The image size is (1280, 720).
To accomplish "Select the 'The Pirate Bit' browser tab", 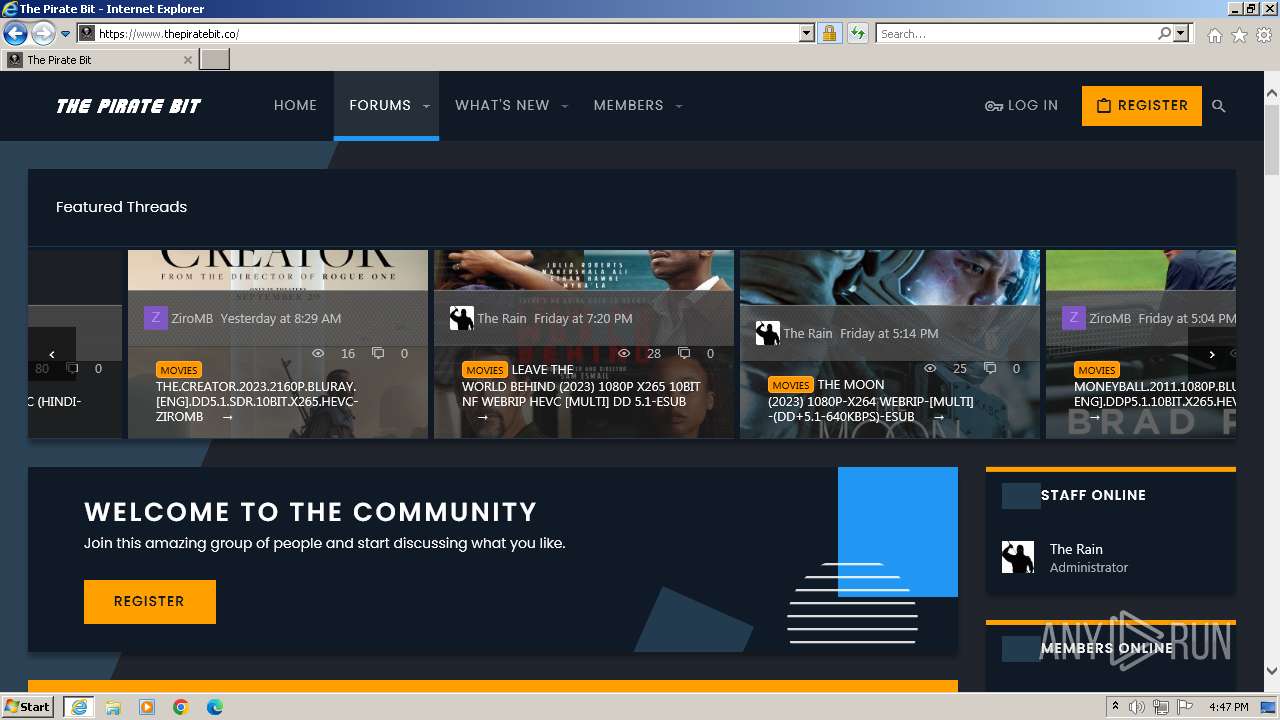I will 100,59.
